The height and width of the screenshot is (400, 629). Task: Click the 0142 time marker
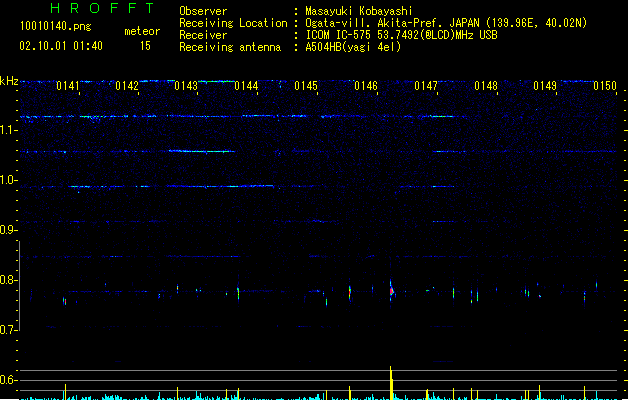[127, 86]
